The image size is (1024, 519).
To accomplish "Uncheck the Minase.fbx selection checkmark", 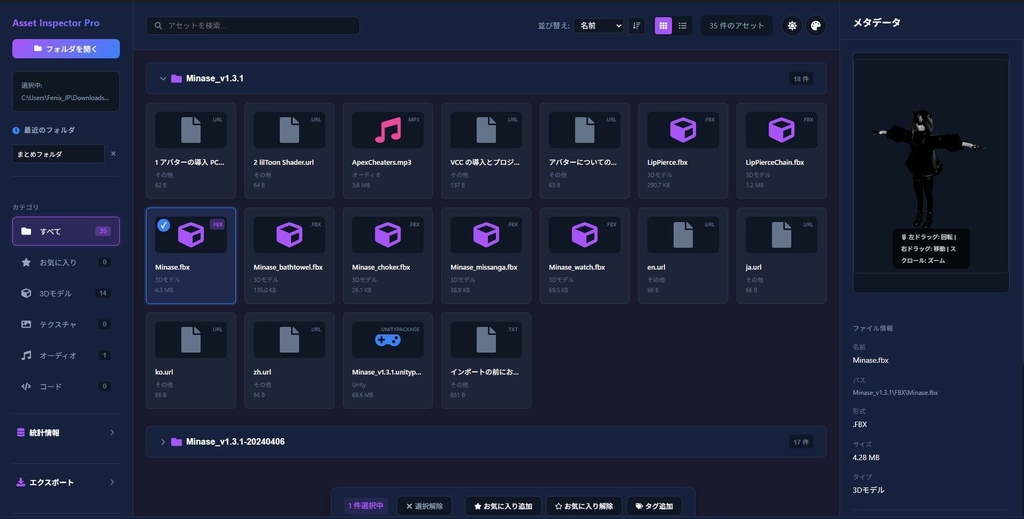I will point(163,225).
